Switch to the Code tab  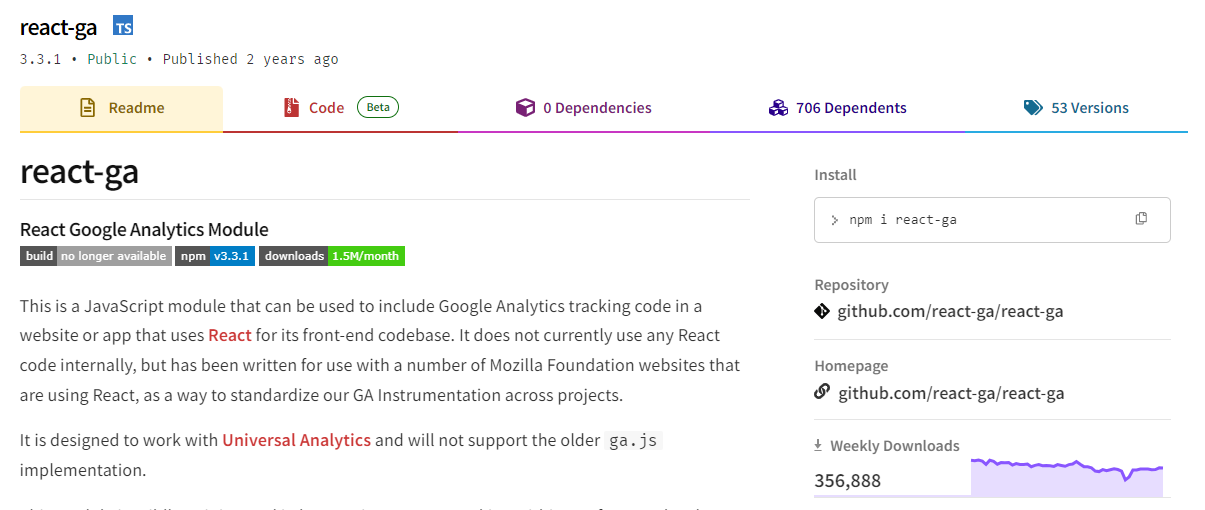340,108
